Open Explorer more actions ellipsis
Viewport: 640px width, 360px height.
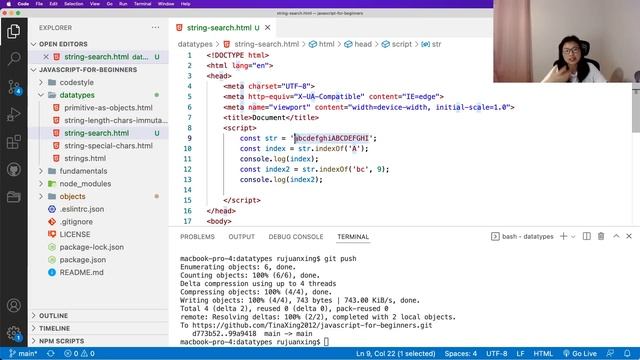click(x=156, y=27)
